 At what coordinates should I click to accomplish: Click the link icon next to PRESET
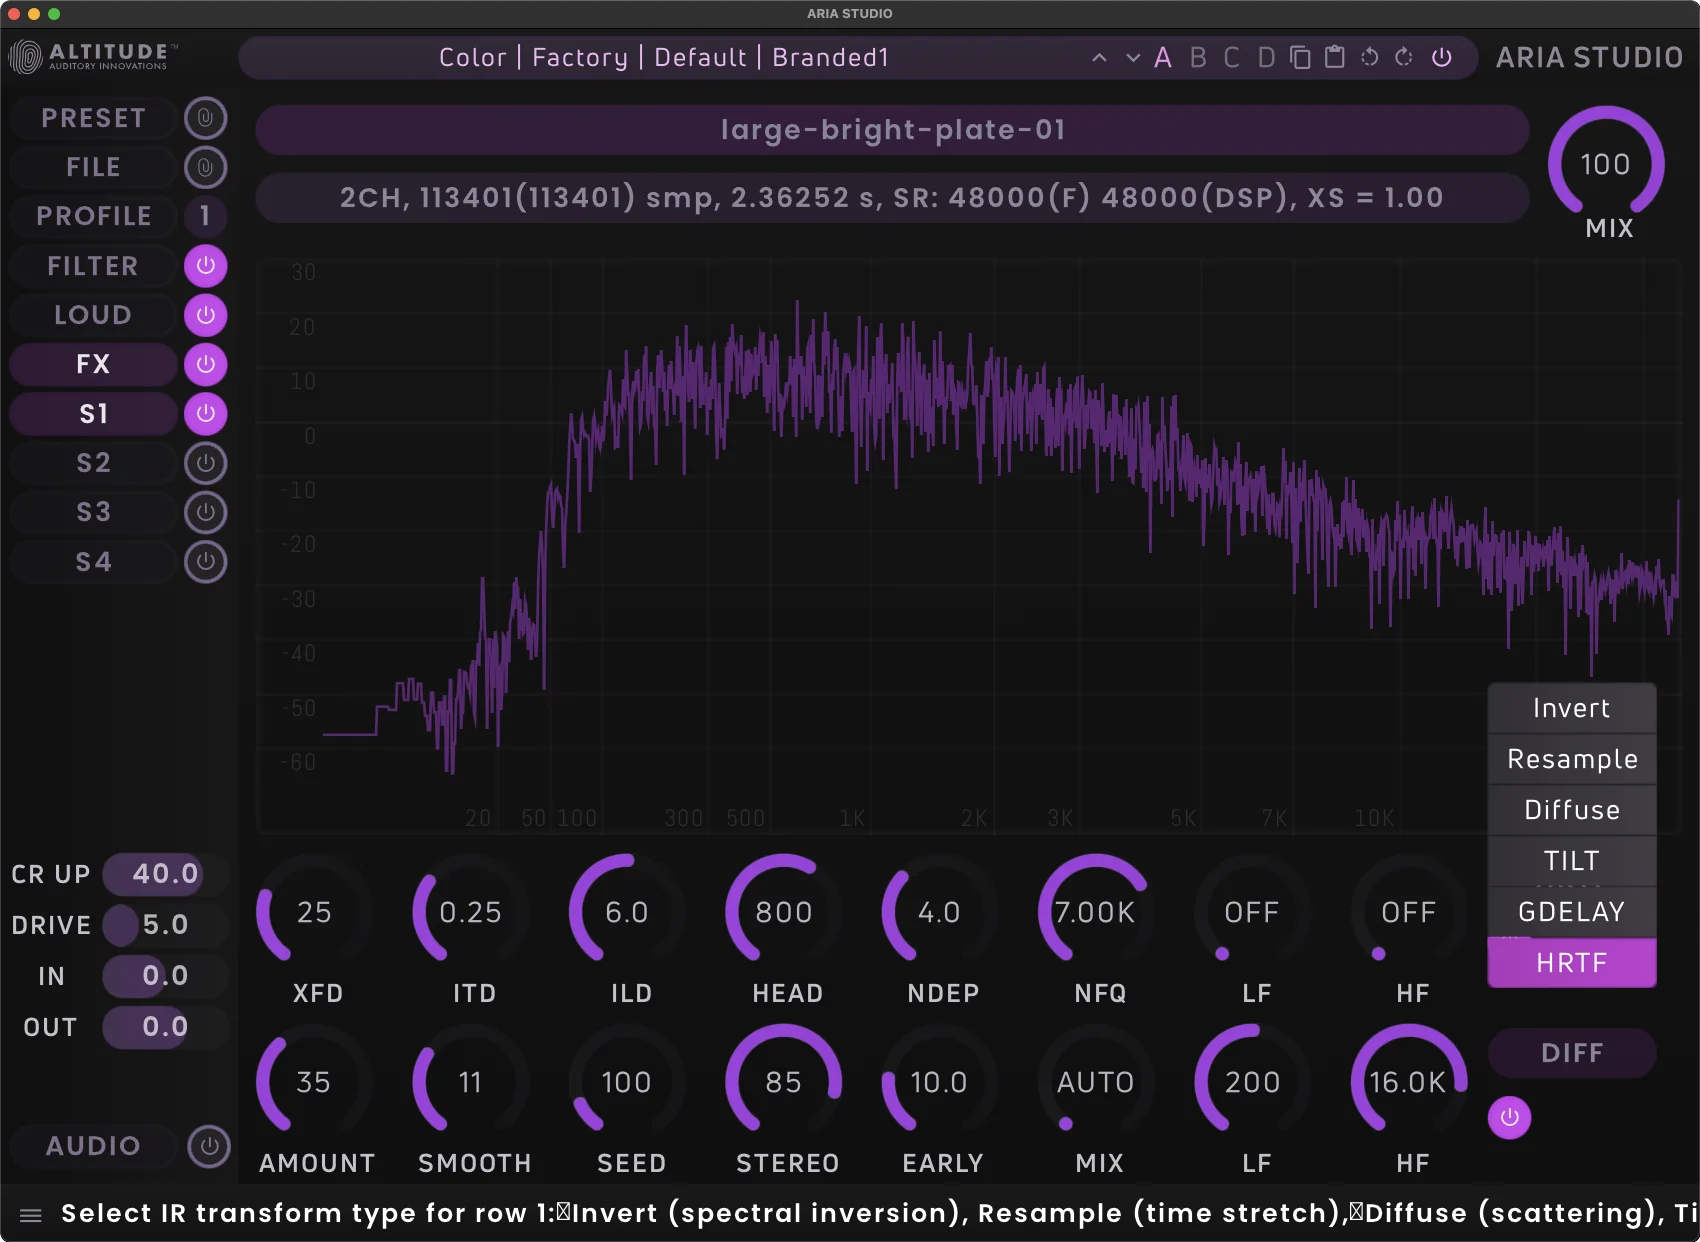tap(206, 117)
